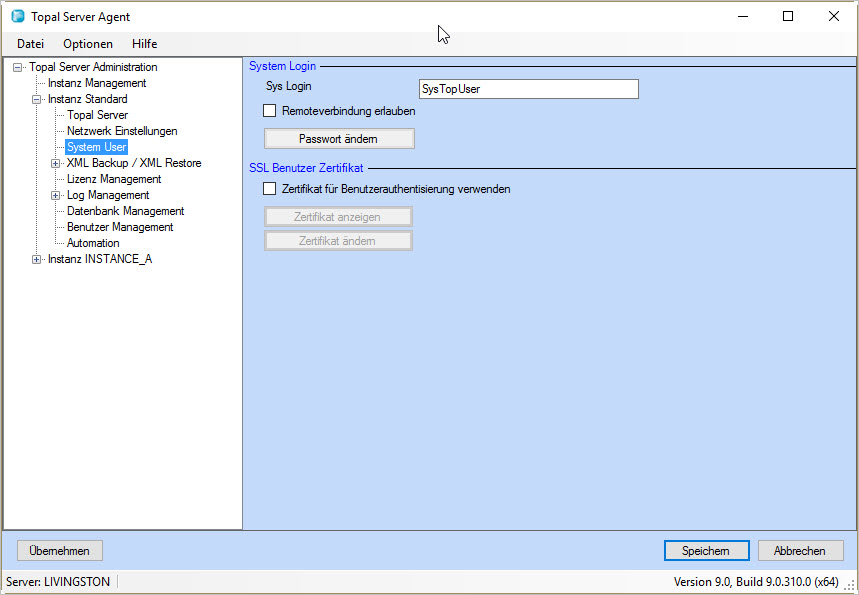Screen dimensions: 859x595
Task: Toggle Zertifikat für Benutzerauthentisierung verwenden checkbox
Action: [269, 188]
